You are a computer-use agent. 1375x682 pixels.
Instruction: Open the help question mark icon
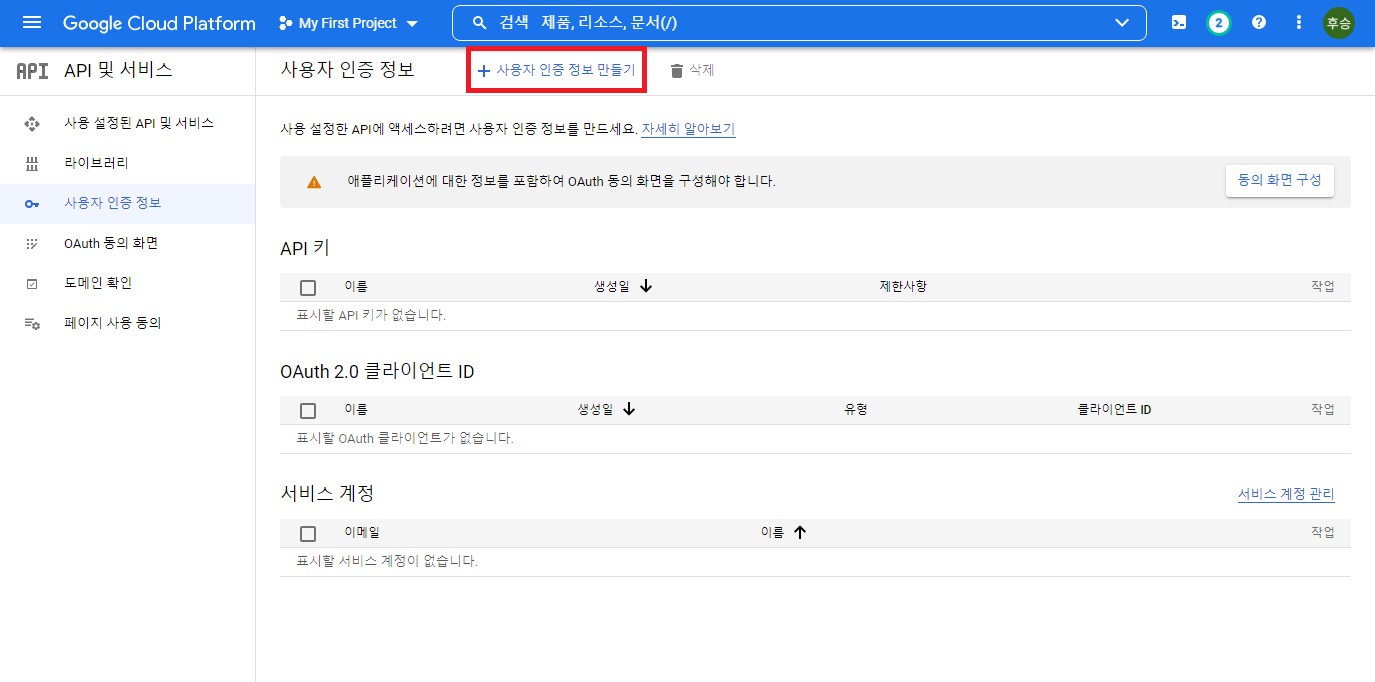coord(1259,23)
